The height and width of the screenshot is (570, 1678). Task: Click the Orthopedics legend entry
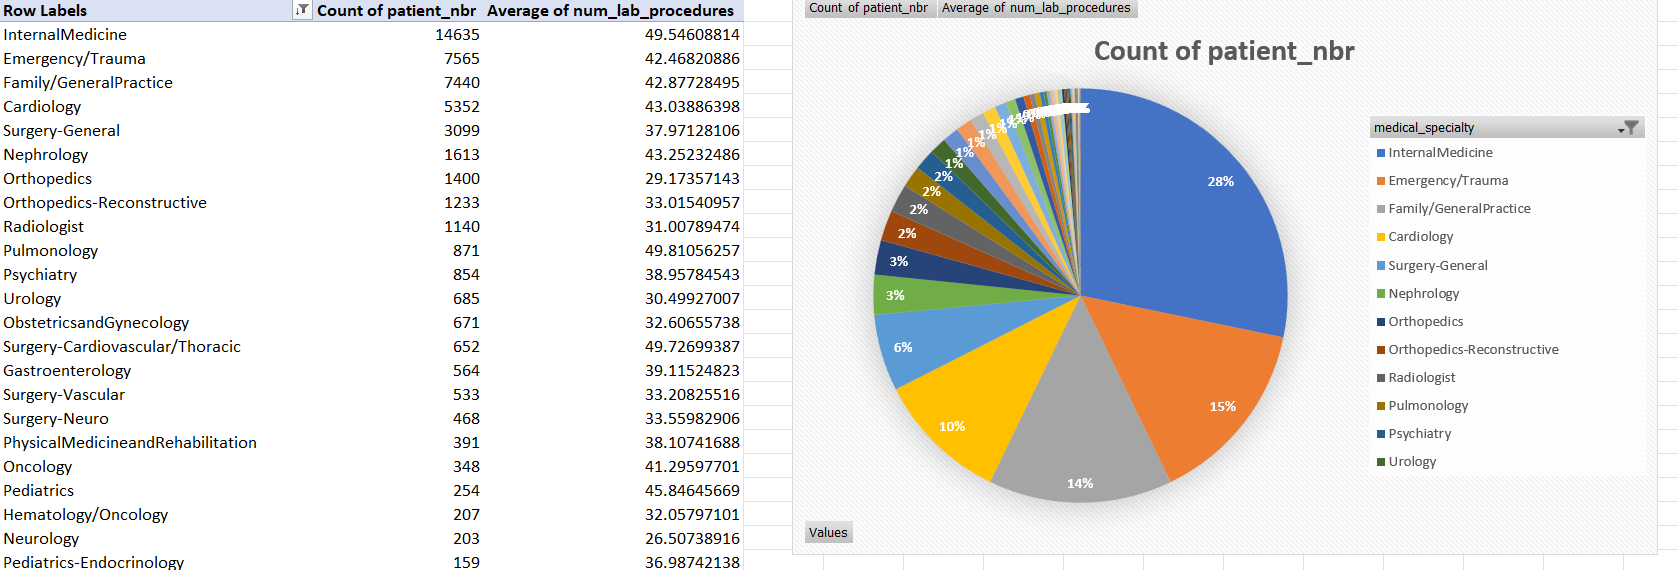tap(1419, 322)
